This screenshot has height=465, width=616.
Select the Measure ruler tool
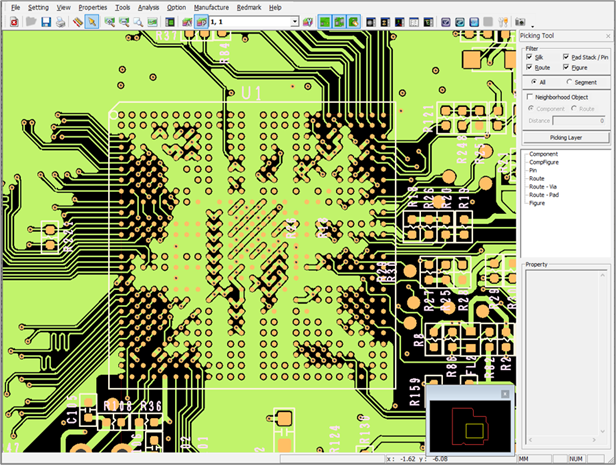(77, 21)
